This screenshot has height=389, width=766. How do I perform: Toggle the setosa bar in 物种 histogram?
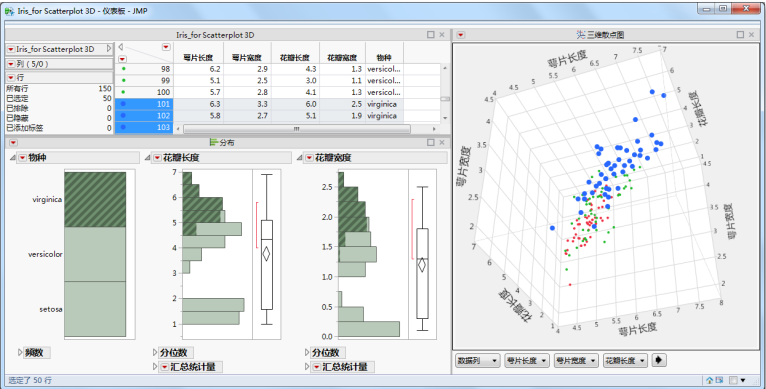pyautogui.click(x=95, y=309)
